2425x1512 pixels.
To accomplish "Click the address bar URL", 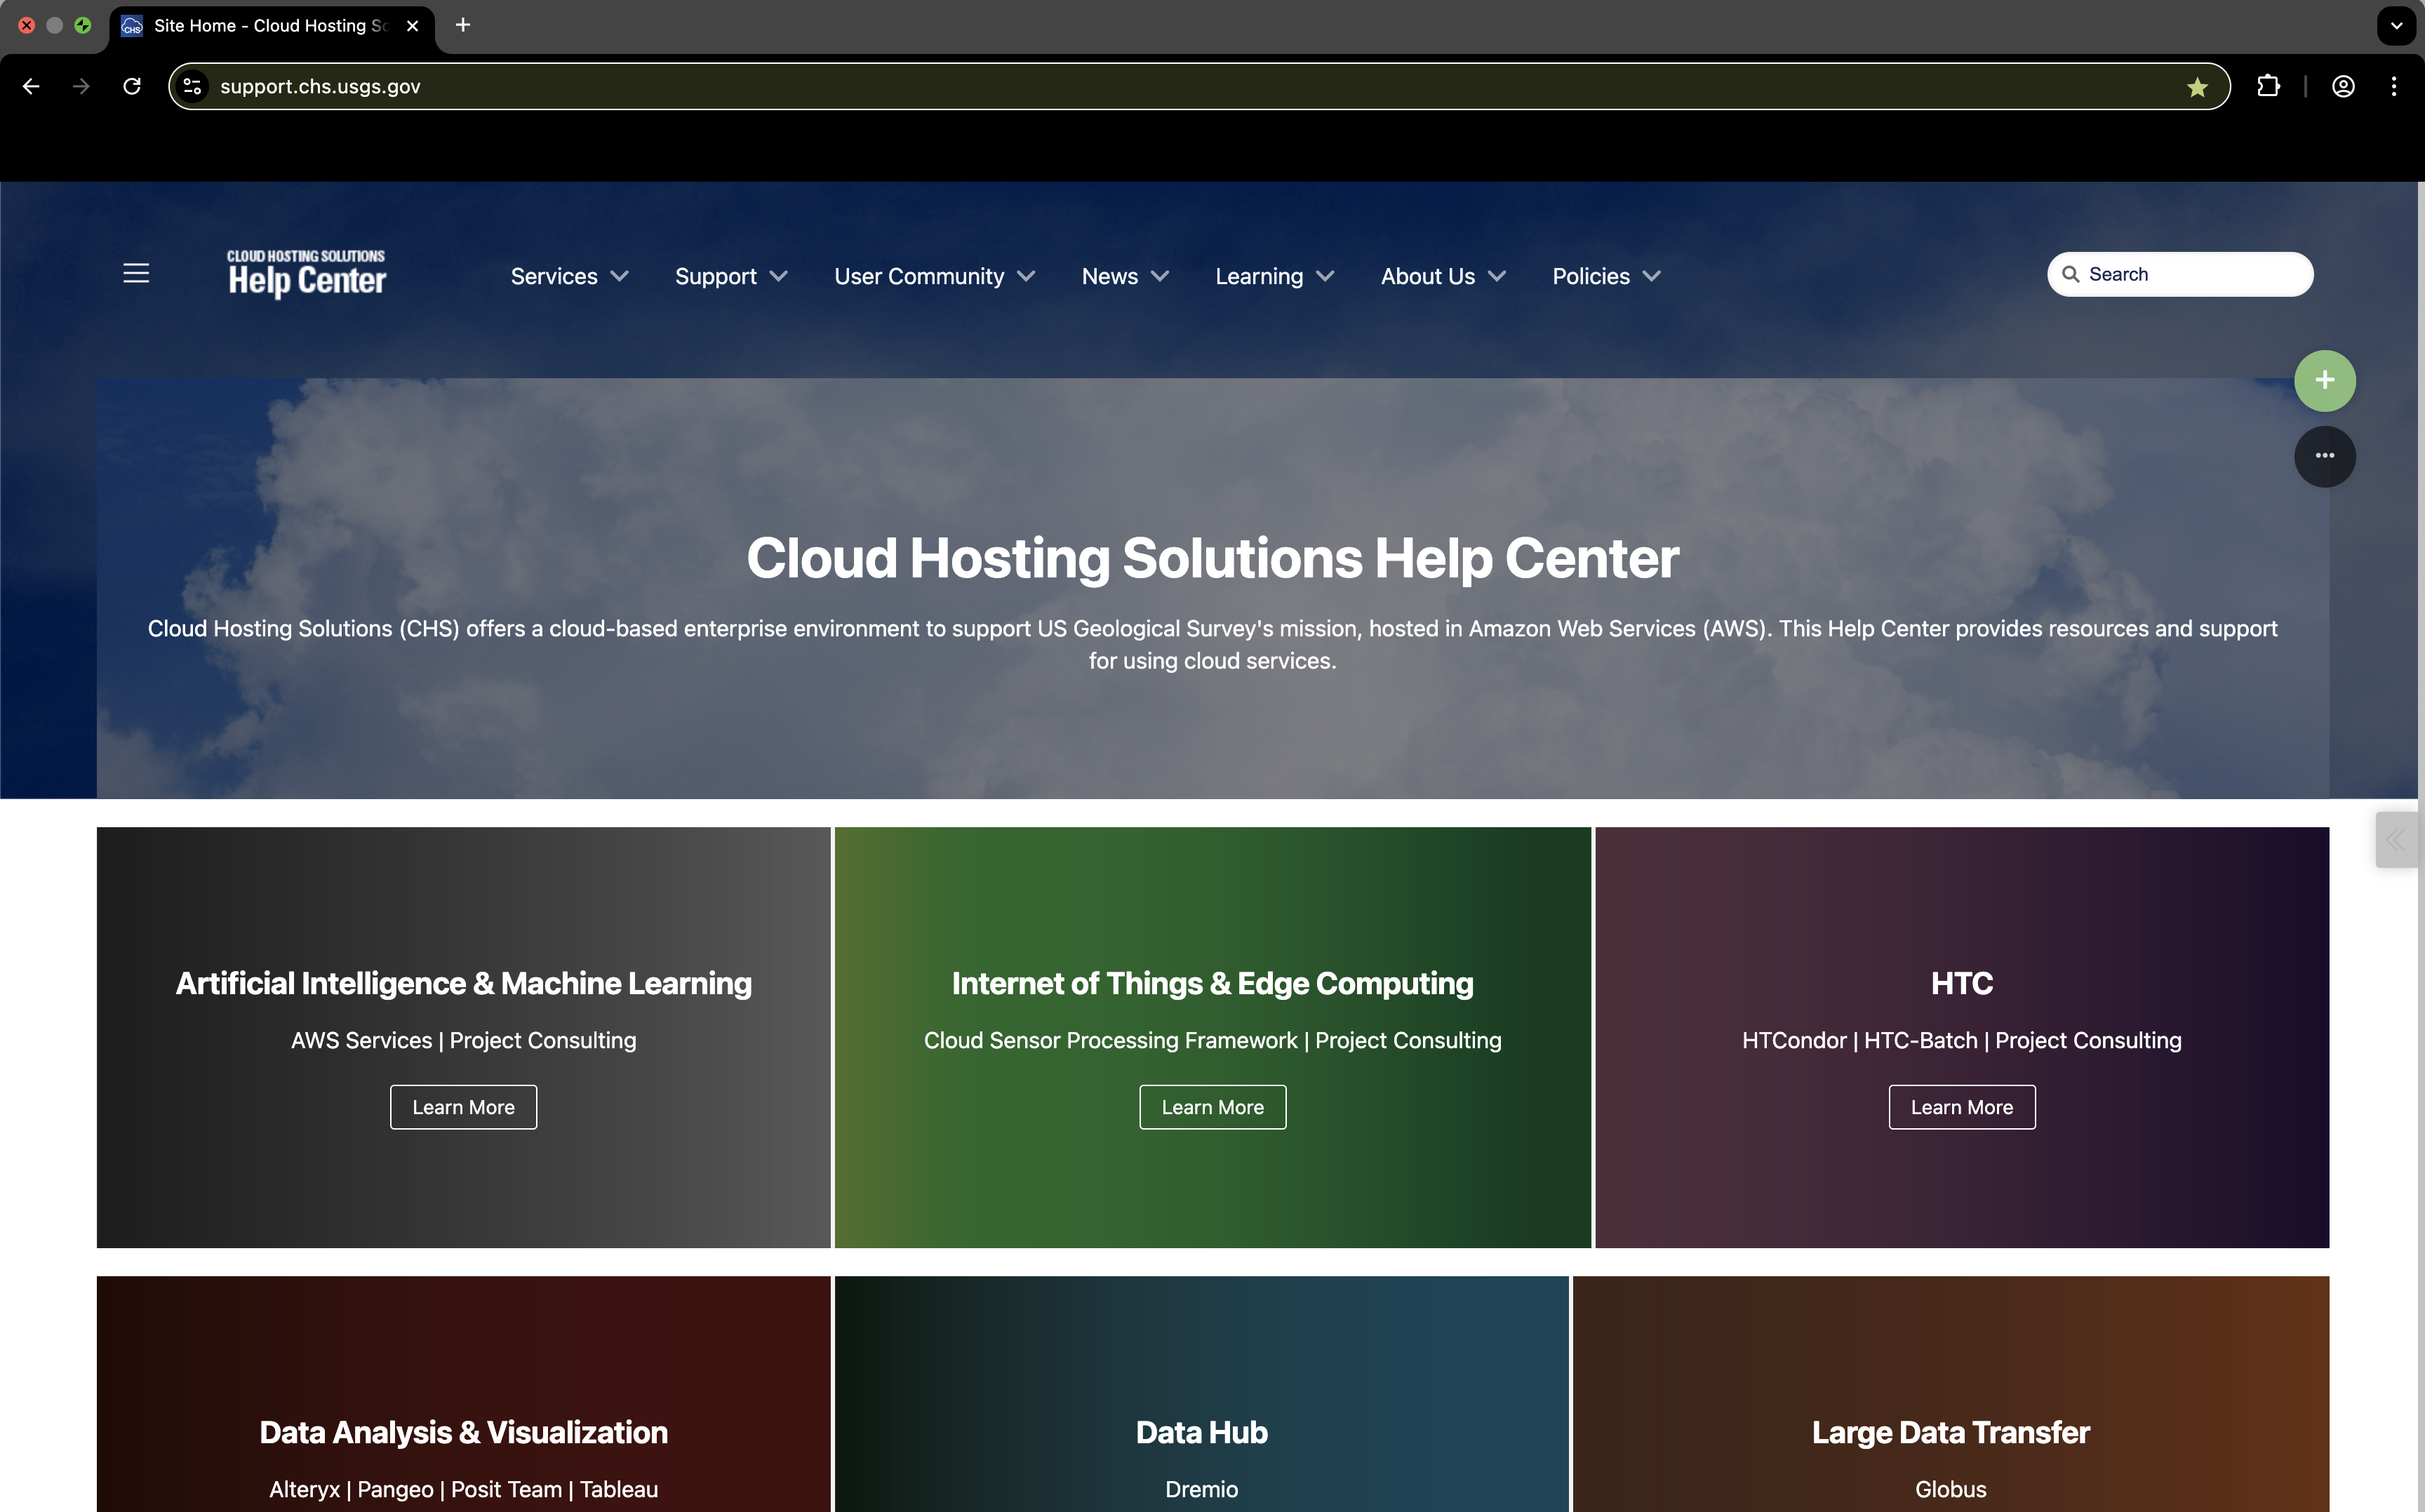I will pyautogui.click(x=320, y=87).
